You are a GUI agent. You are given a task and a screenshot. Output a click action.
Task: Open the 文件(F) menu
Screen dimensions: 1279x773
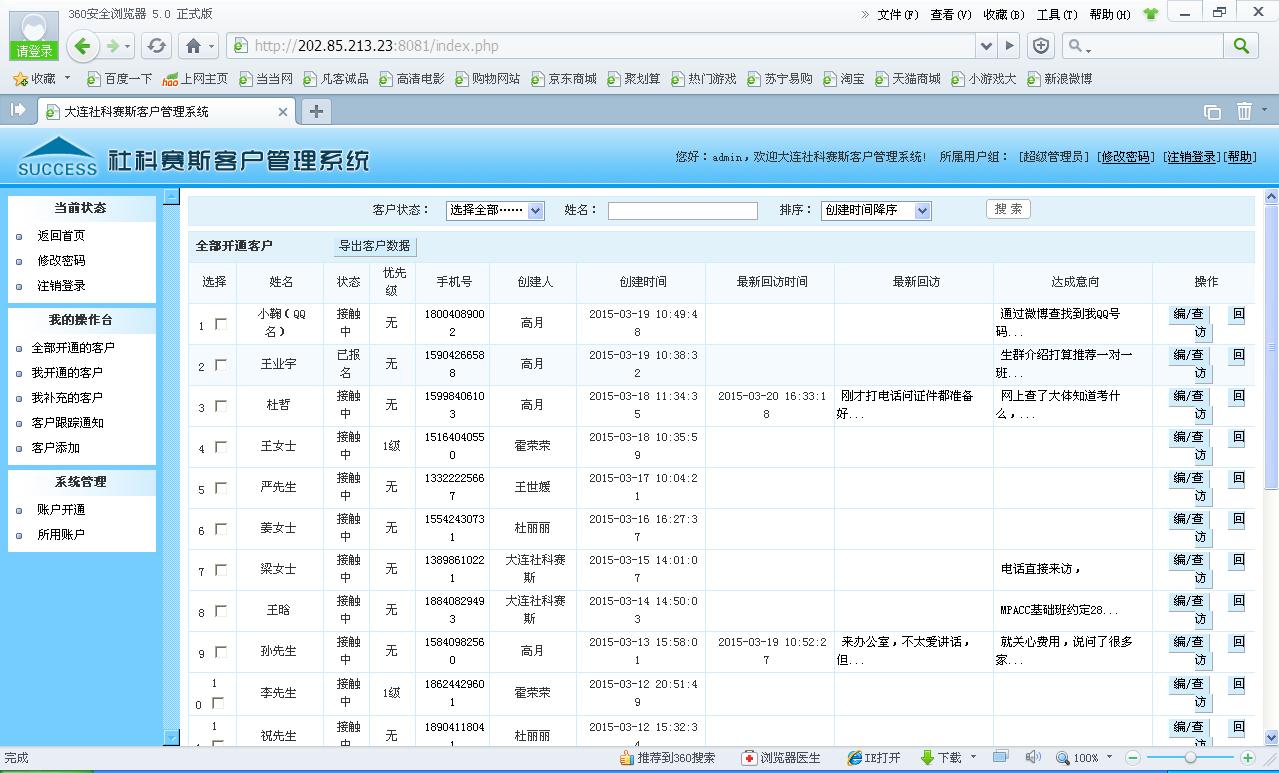[x=898, y=14]
